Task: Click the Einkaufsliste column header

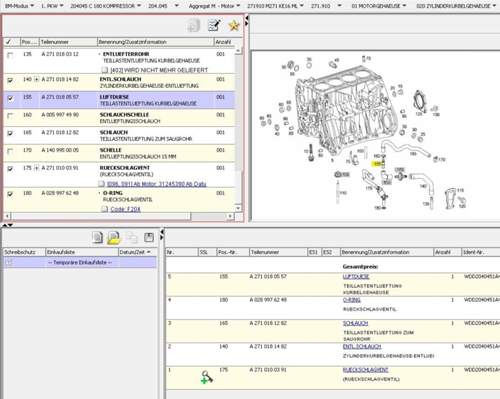Action: click(x=82, y=252)
